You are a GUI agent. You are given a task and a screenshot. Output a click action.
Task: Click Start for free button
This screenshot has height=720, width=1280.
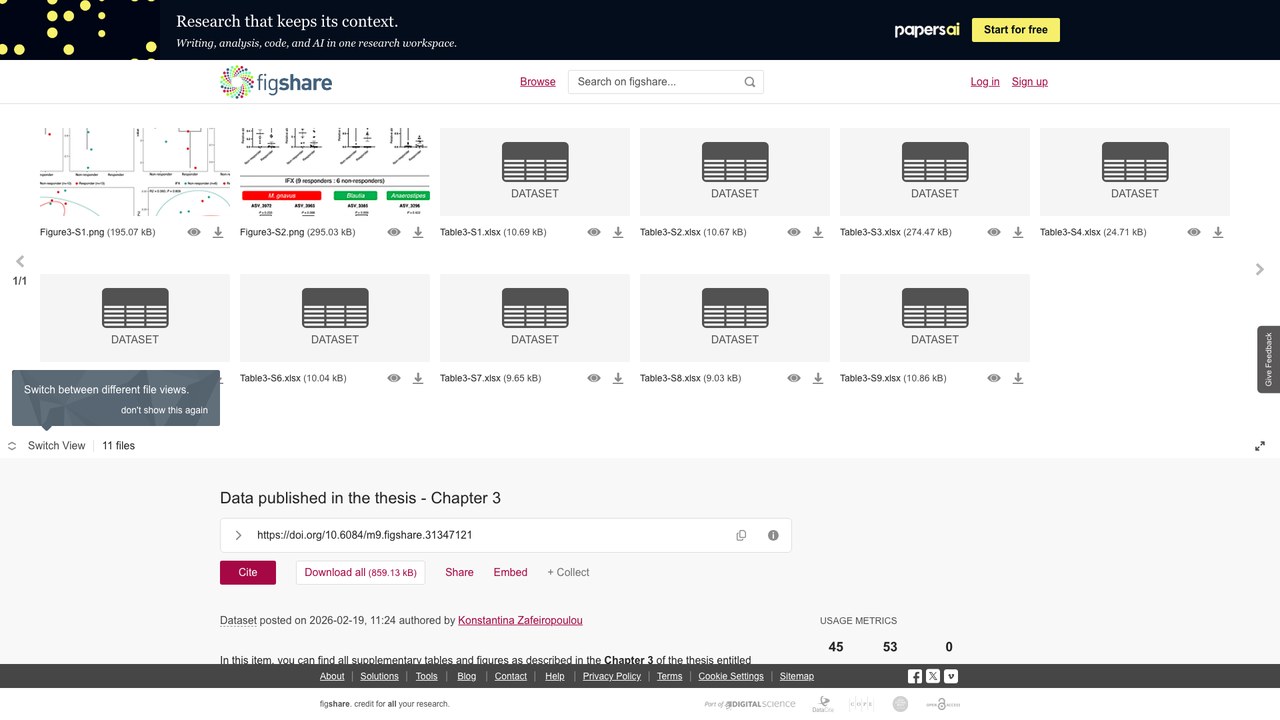point(1016,30)
